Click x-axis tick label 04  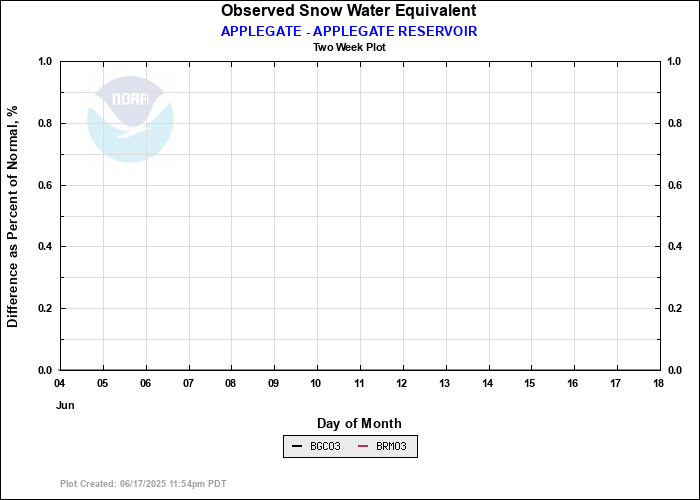click(59, 383)
